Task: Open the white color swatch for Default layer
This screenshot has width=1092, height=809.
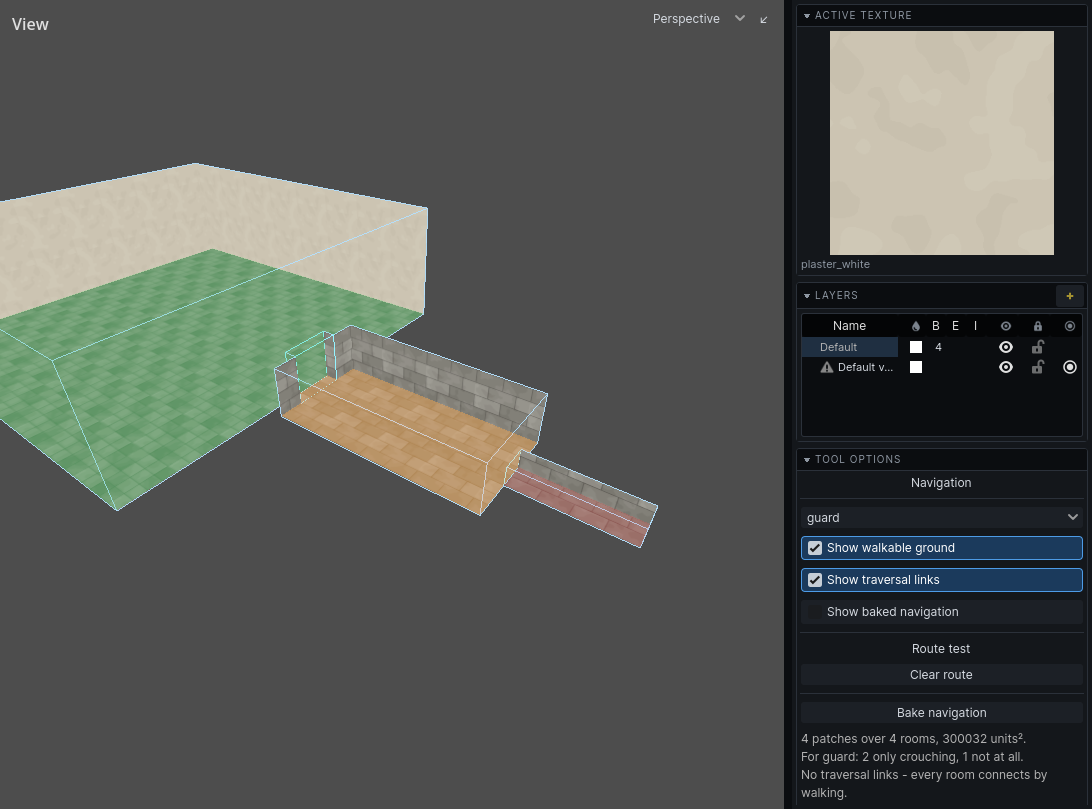Action: [x=916, y=347]
